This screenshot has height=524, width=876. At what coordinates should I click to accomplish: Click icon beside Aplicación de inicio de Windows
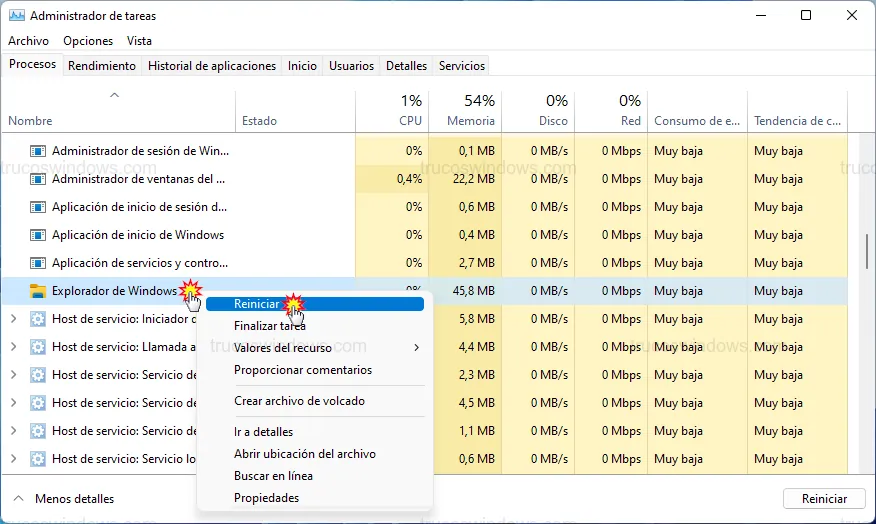click(38, 235)
